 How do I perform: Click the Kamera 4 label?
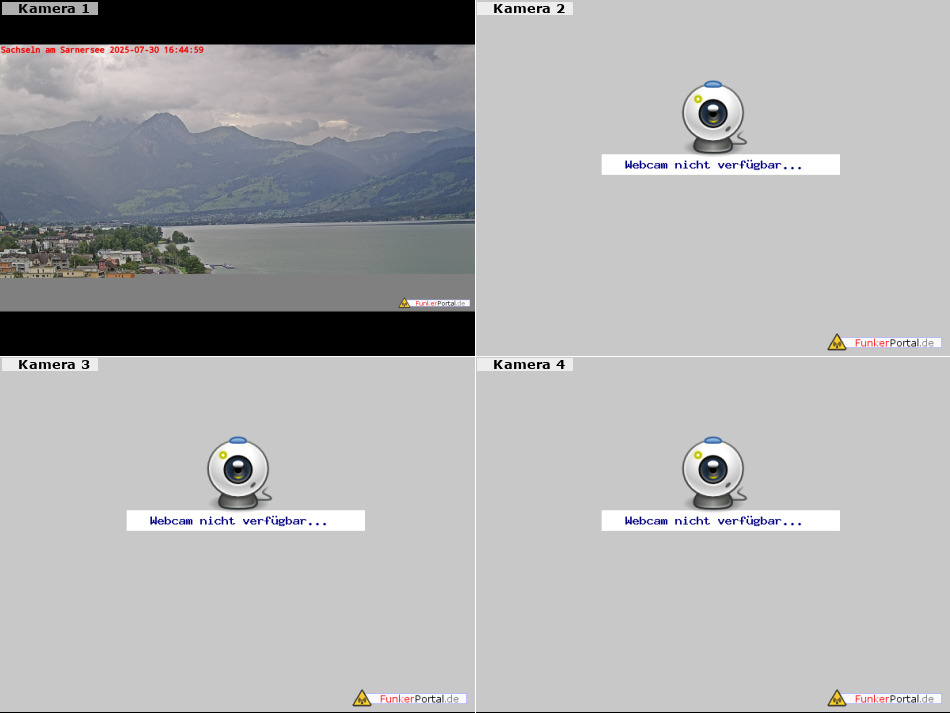point(525,364)
